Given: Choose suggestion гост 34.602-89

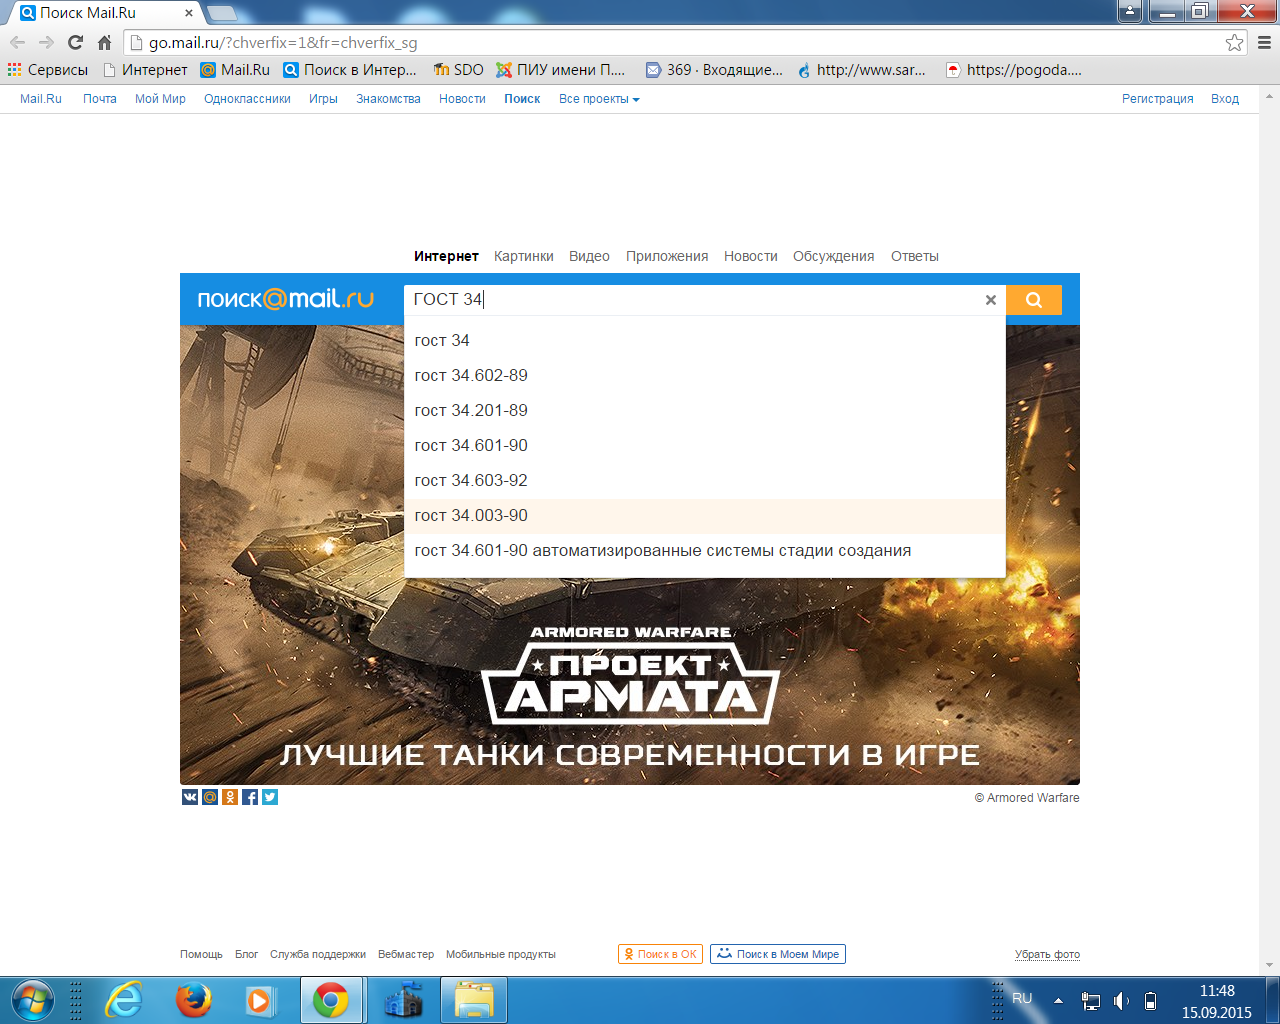Looking at the screenshot, I should (705, 376).
